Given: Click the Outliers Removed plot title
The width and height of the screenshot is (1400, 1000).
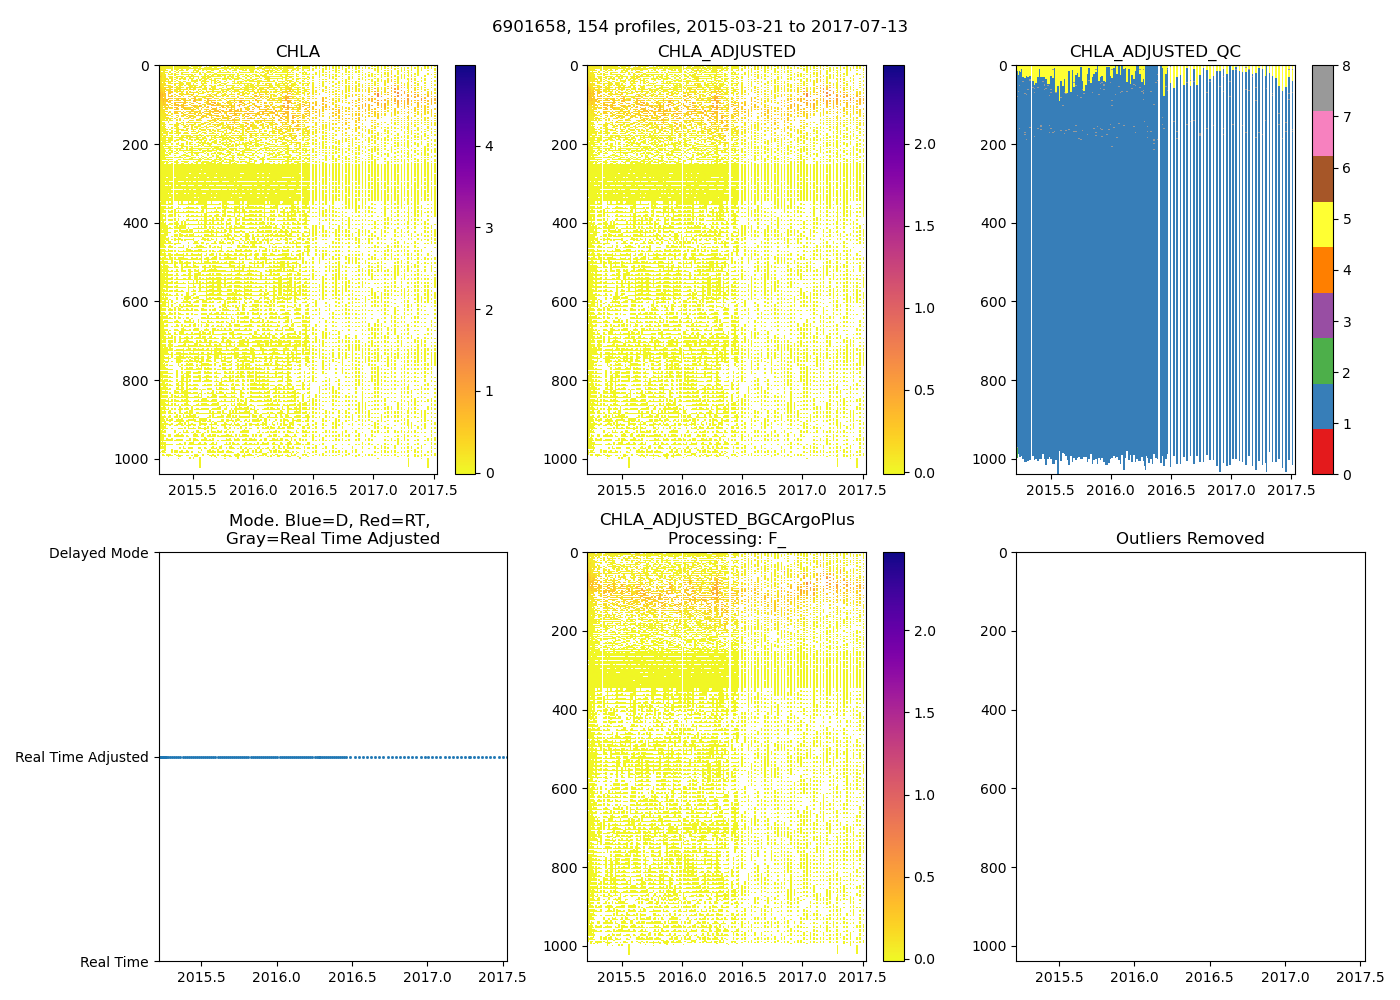Looking at the screenshot, I should coord(1190,539).
